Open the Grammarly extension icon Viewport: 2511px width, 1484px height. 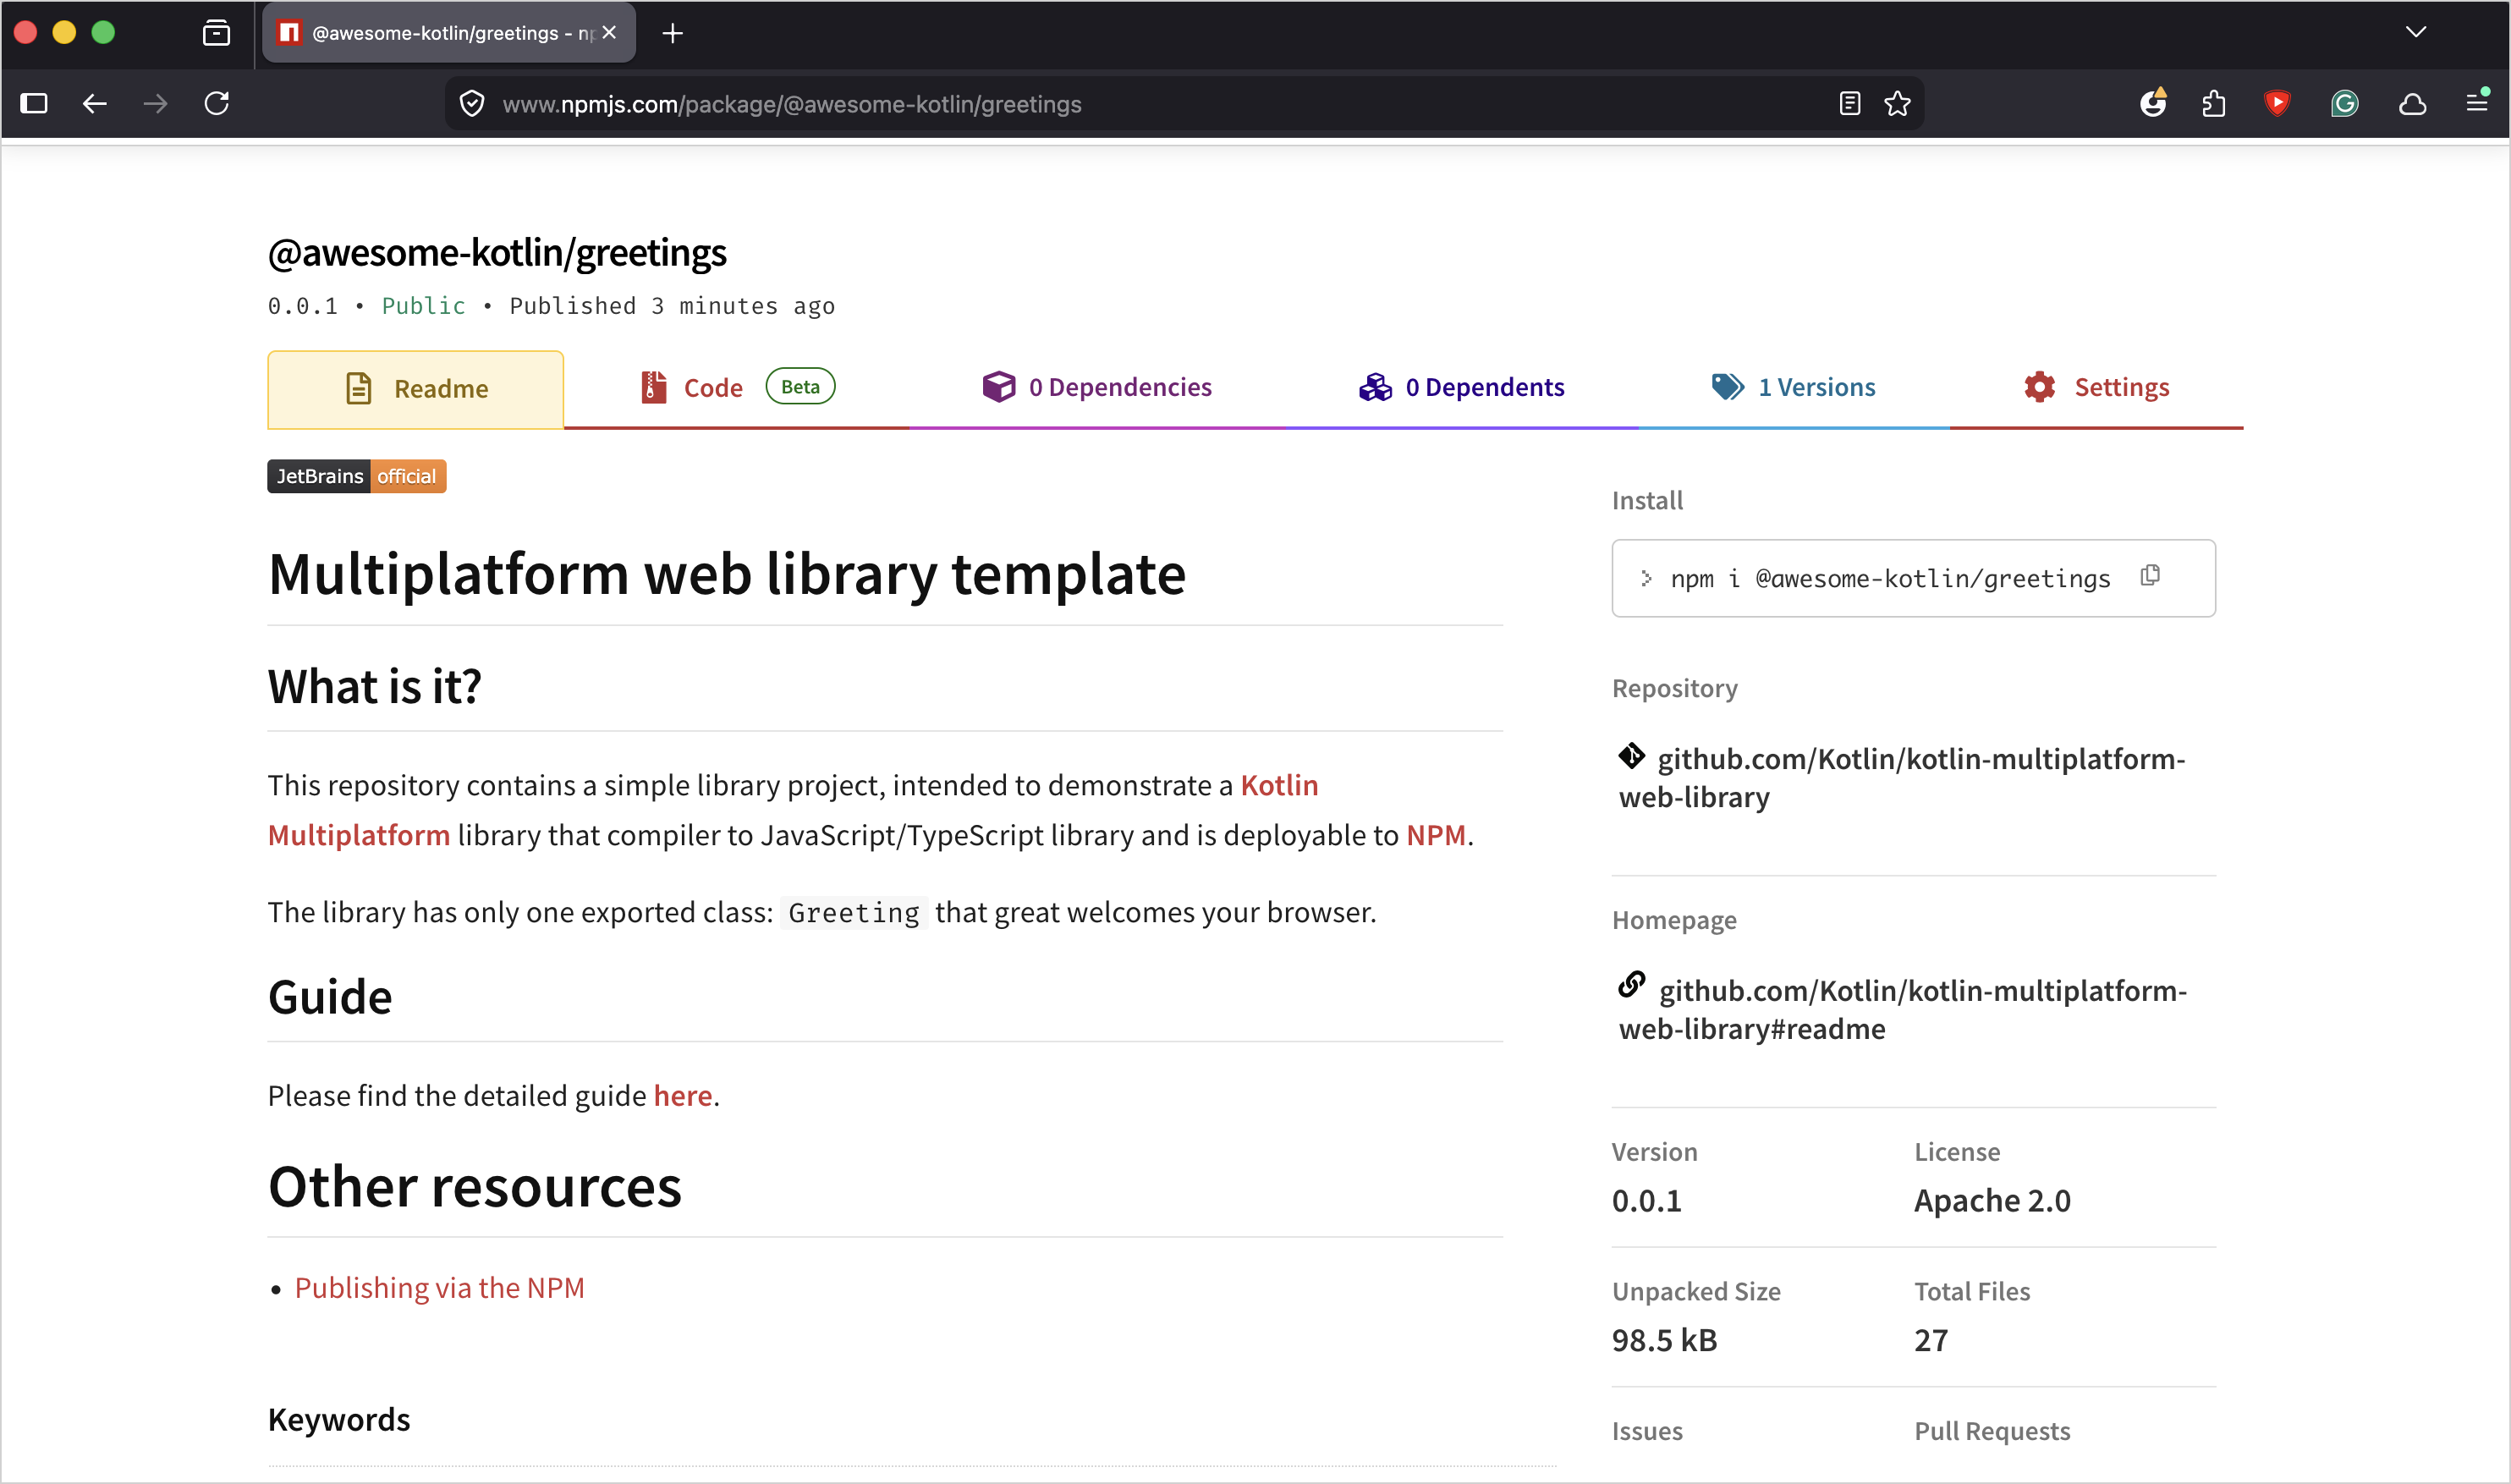click(2344, 103)
